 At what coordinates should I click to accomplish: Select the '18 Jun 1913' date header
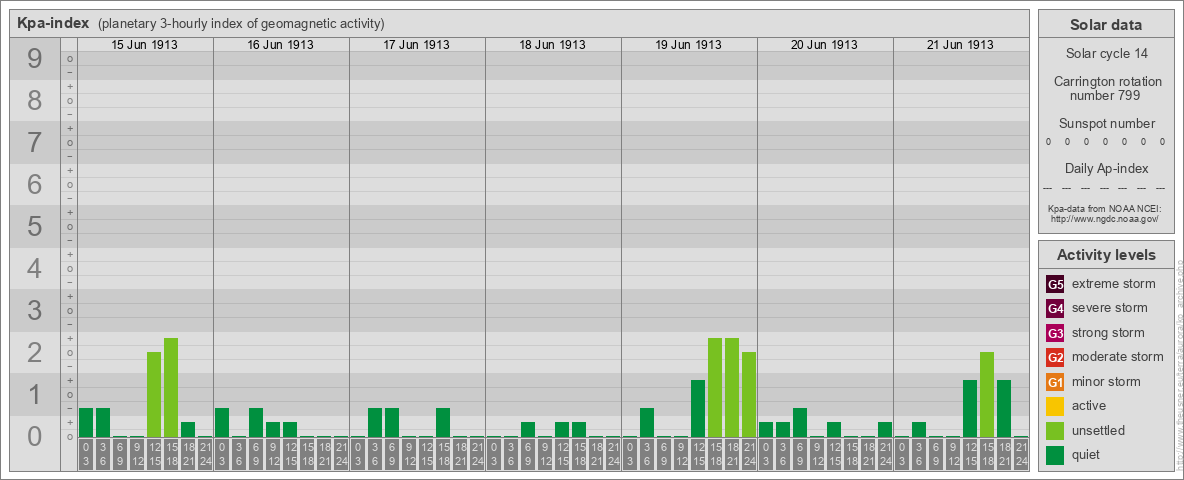click(x=553, y=45)
